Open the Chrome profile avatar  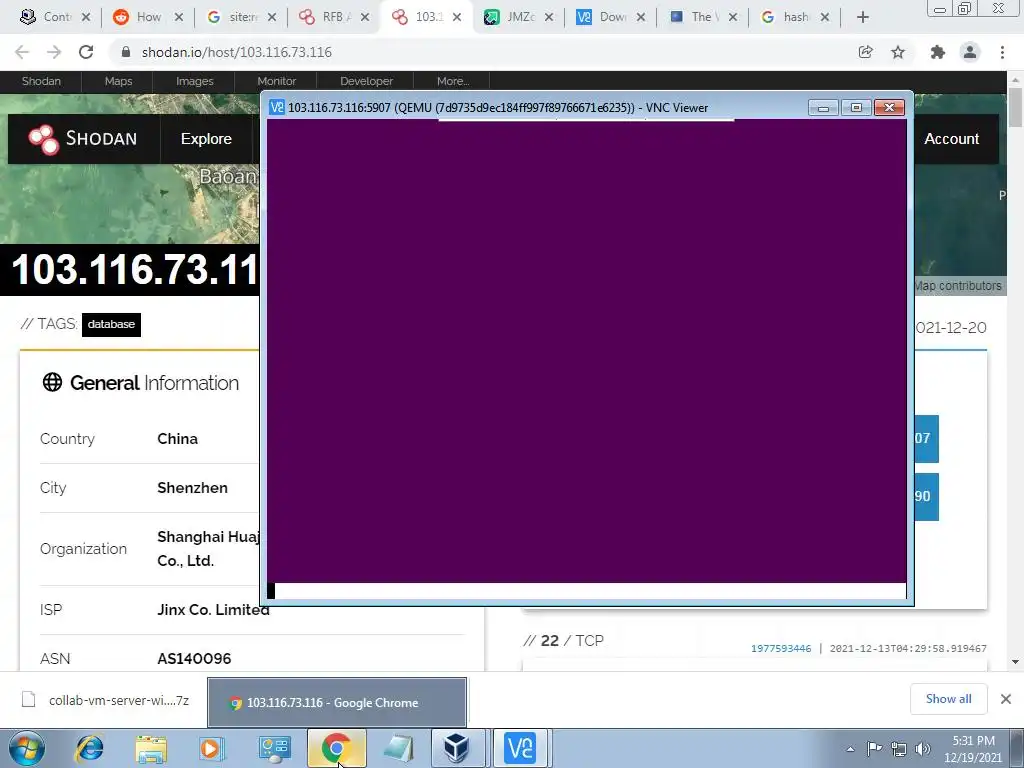970,52
